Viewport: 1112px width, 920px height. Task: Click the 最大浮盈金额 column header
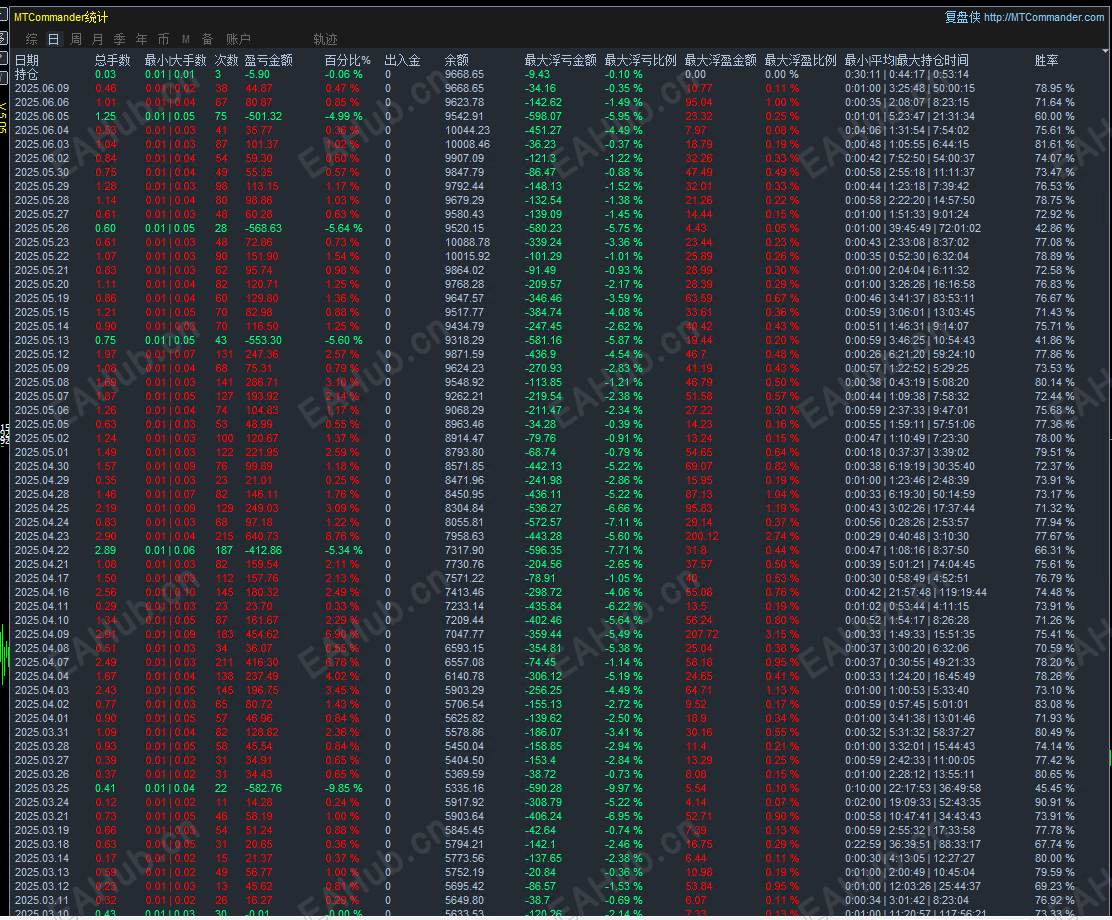[x=721, y=60]
